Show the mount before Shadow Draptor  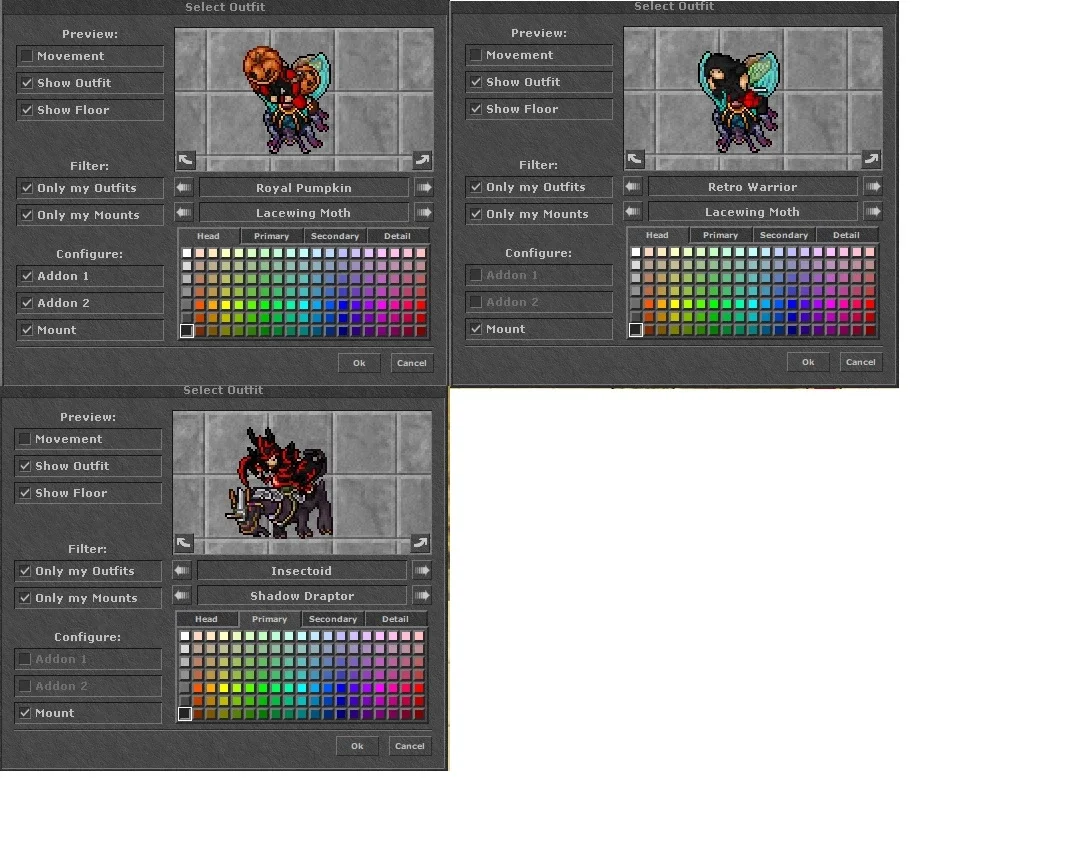click(182, 596)
